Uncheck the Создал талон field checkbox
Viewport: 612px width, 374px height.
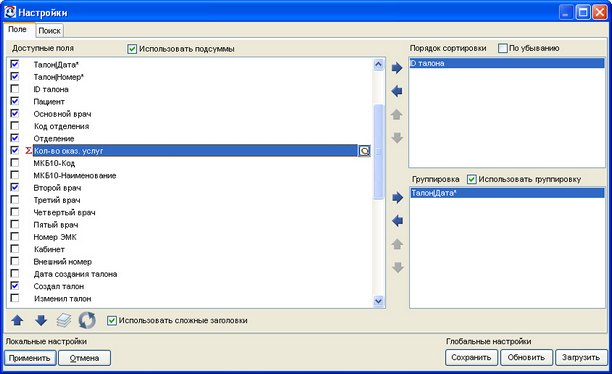(x=14, y=286)
